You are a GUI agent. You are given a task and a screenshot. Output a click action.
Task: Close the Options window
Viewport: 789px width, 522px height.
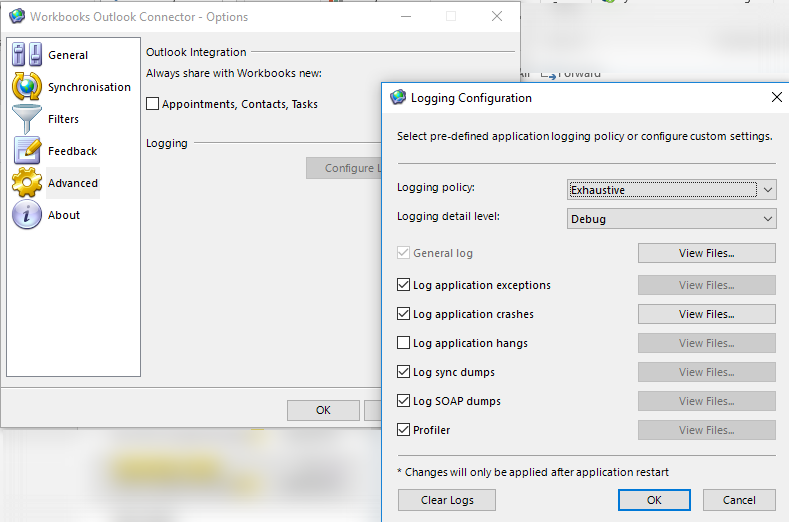coord(497,16)
